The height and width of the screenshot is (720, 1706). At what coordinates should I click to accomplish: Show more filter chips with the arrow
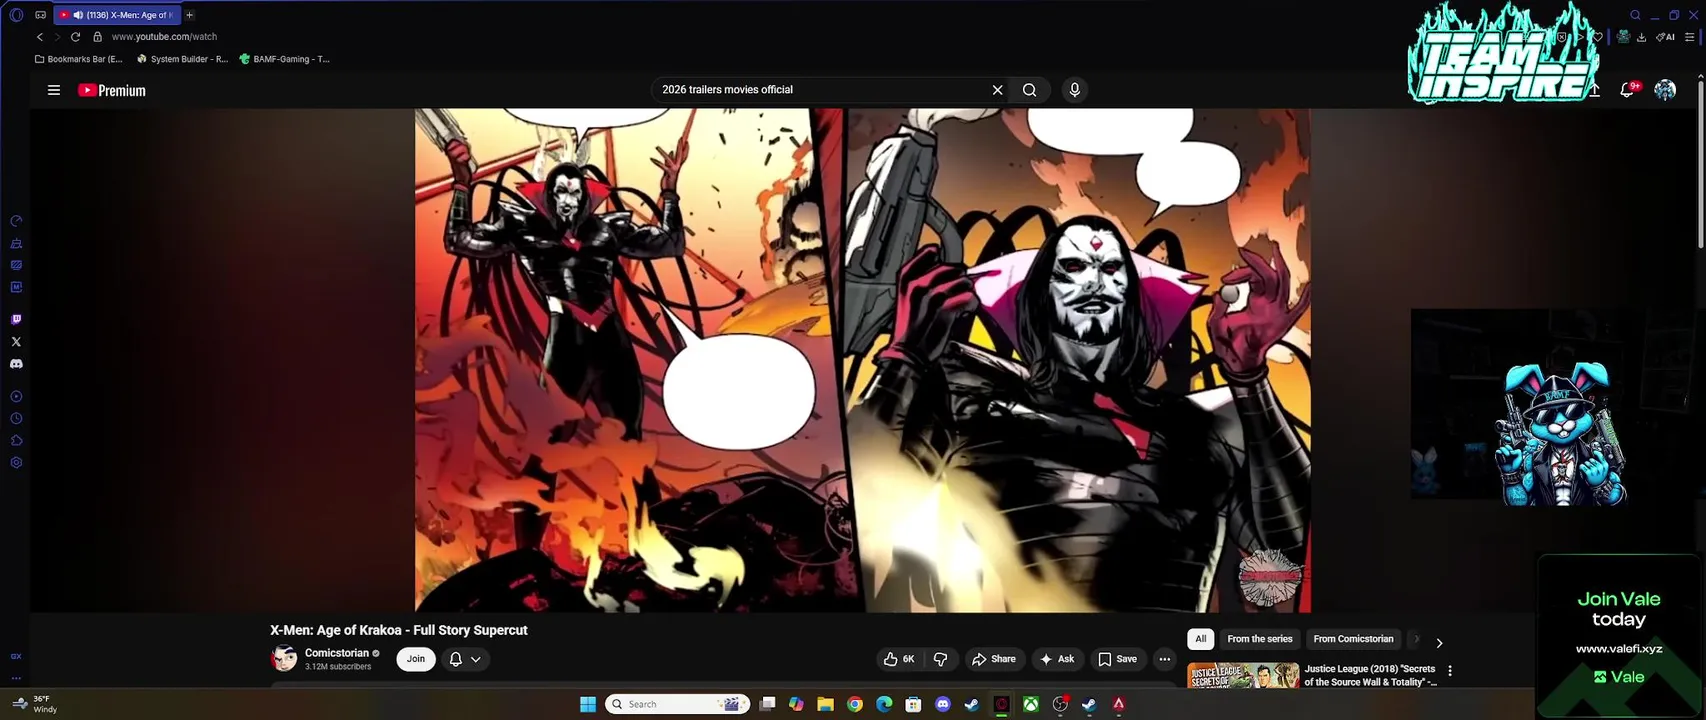1439,643
